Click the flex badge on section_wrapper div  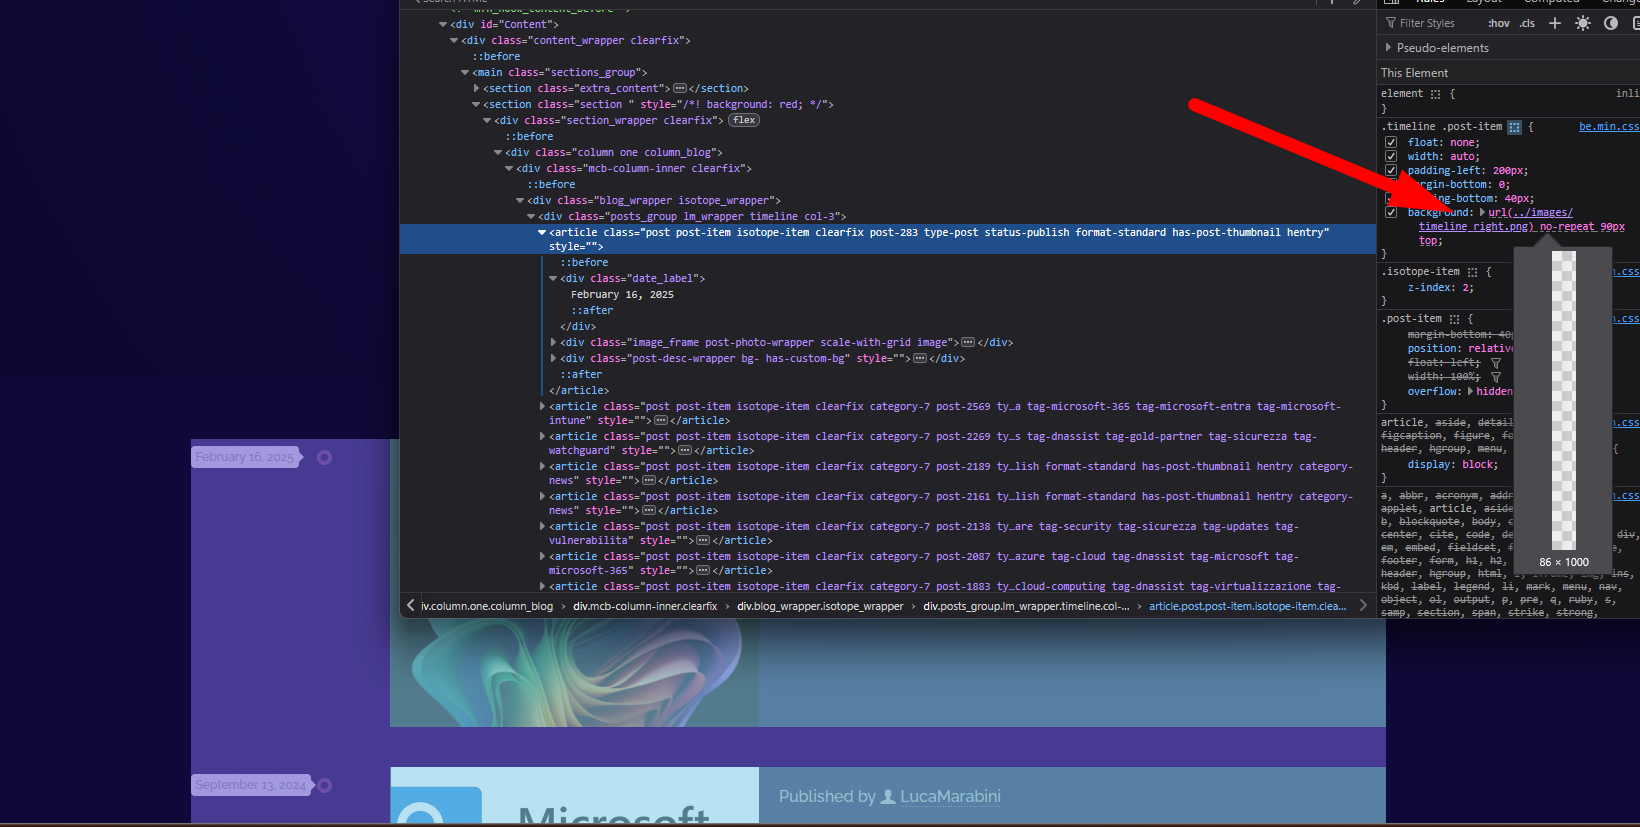(744, 120)
